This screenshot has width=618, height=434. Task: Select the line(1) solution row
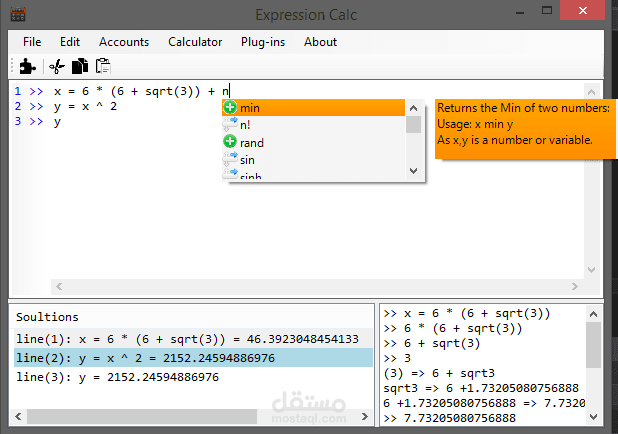[193, 339]
